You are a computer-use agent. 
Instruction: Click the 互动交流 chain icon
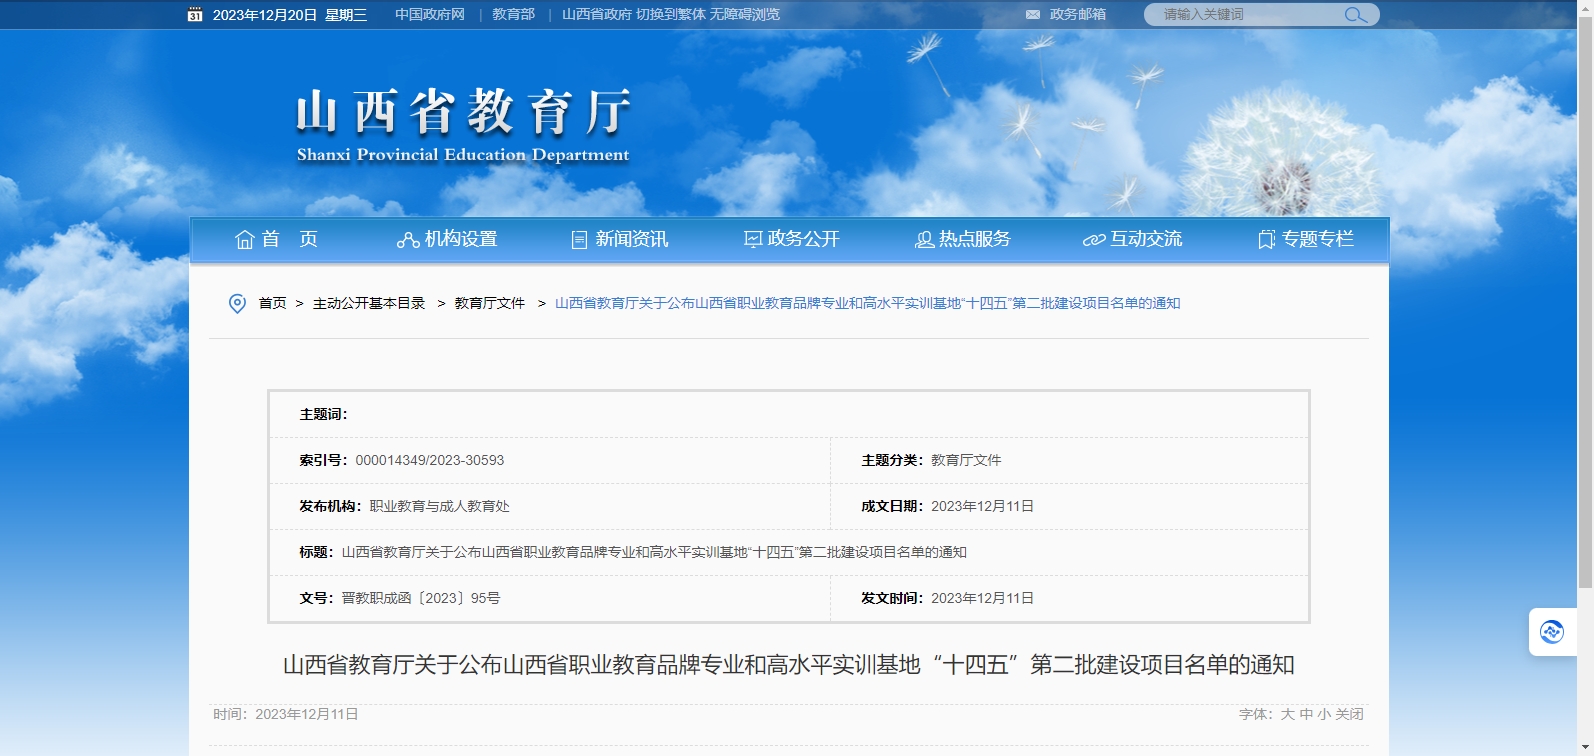pyautogui.click(x=1094, y=240)
